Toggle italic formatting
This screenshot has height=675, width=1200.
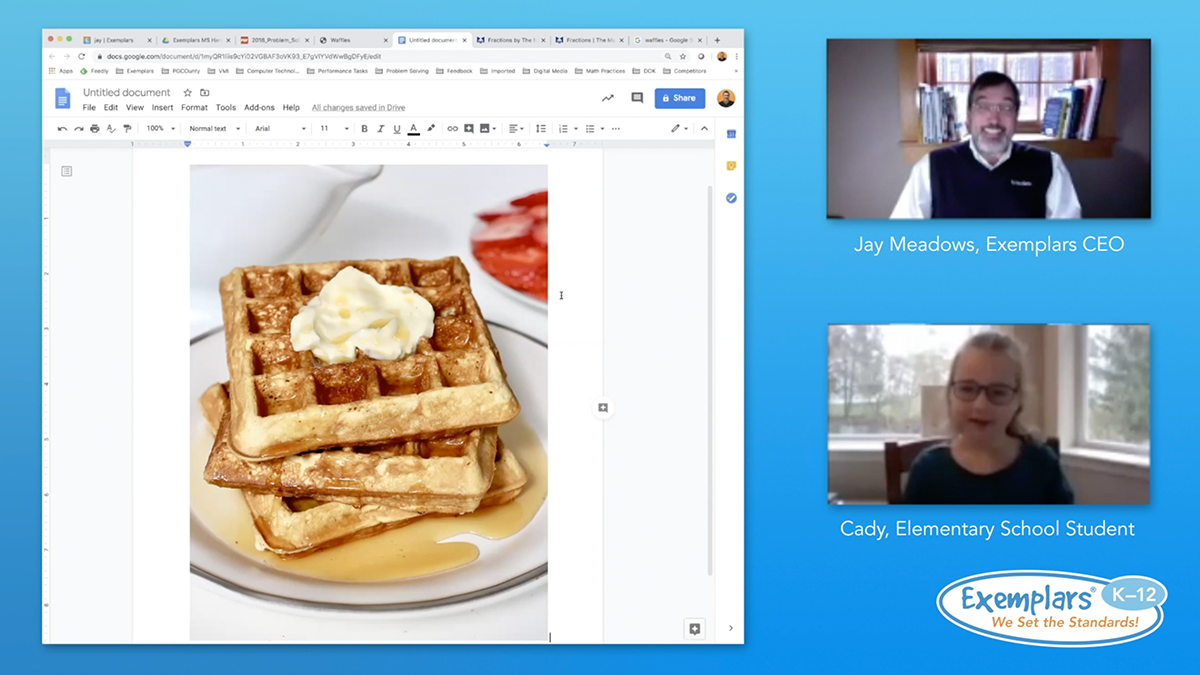[380, 129]
